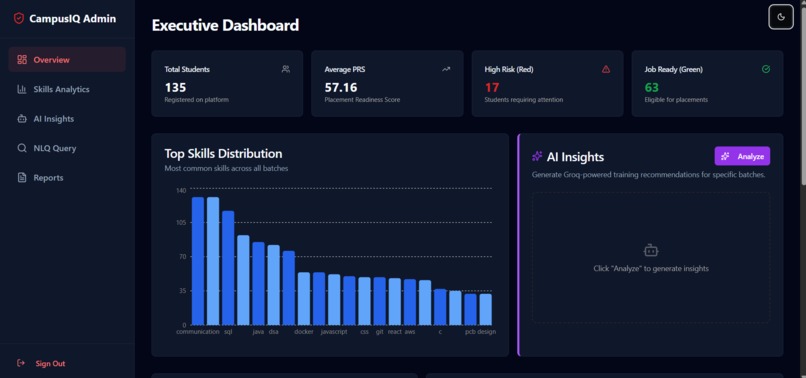Toggle dark mode with the moon button

coord(781,17)
